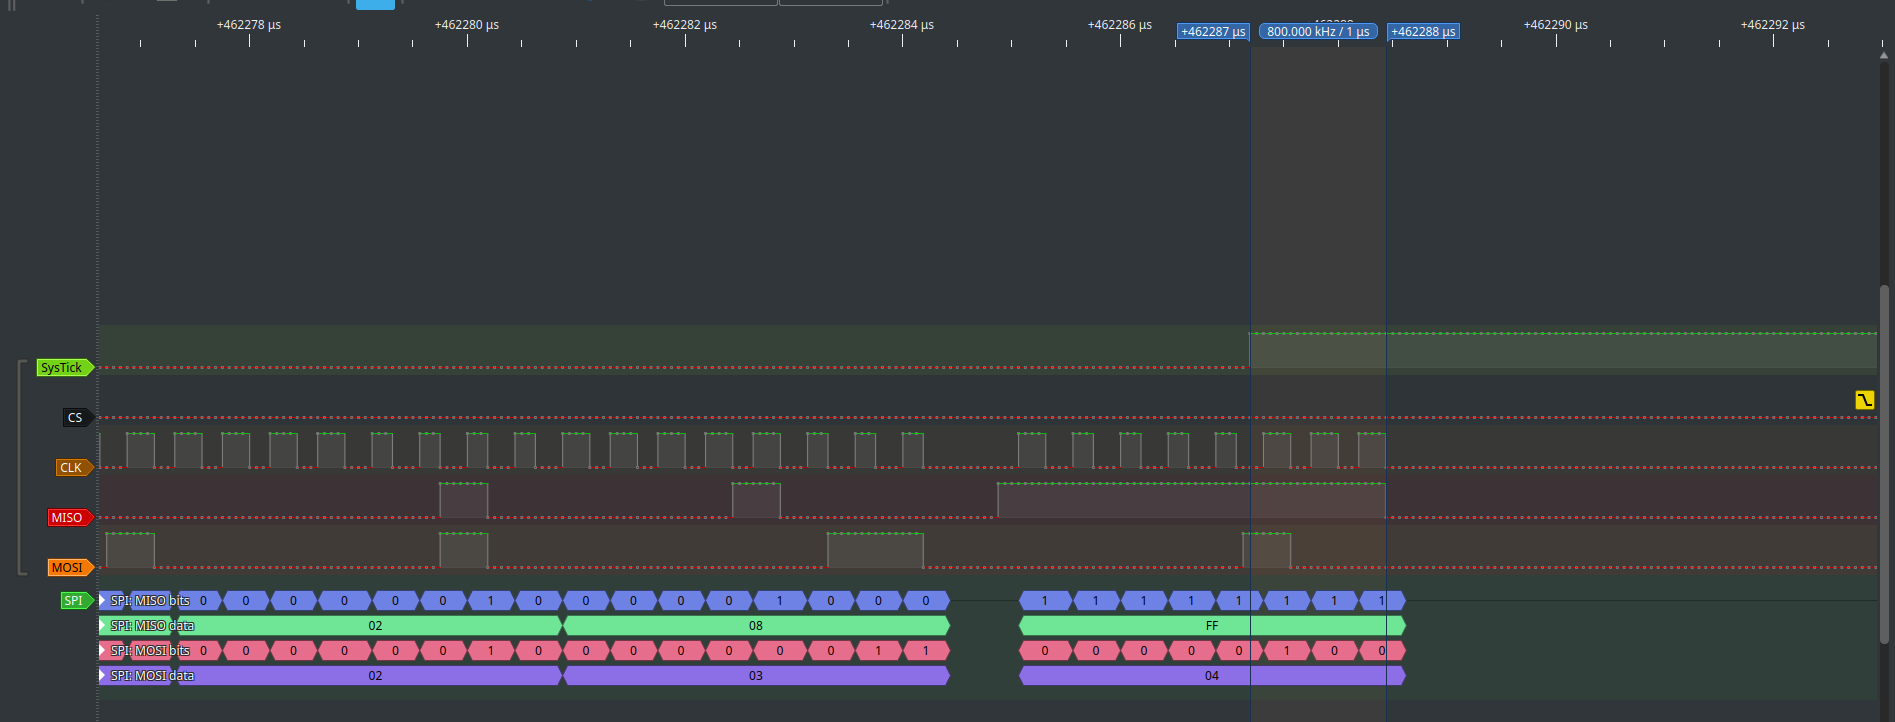Select the MOSI data 04 annotation
The image size is (1895, 722).
[x=1211, y=676]
